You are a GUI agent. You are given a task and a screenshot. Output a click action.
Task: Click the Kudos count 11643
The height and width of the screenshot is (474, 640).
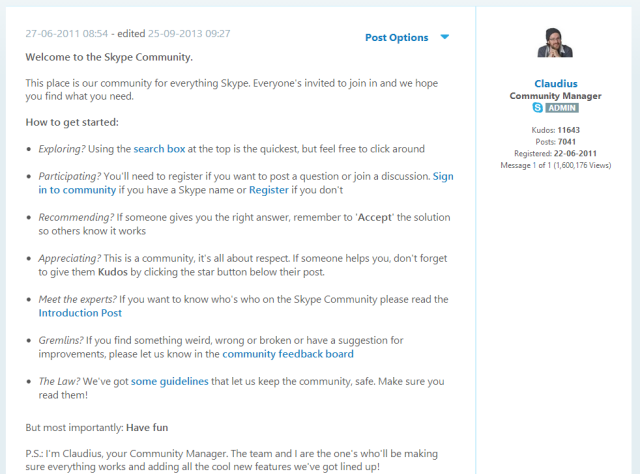point(569,130)
